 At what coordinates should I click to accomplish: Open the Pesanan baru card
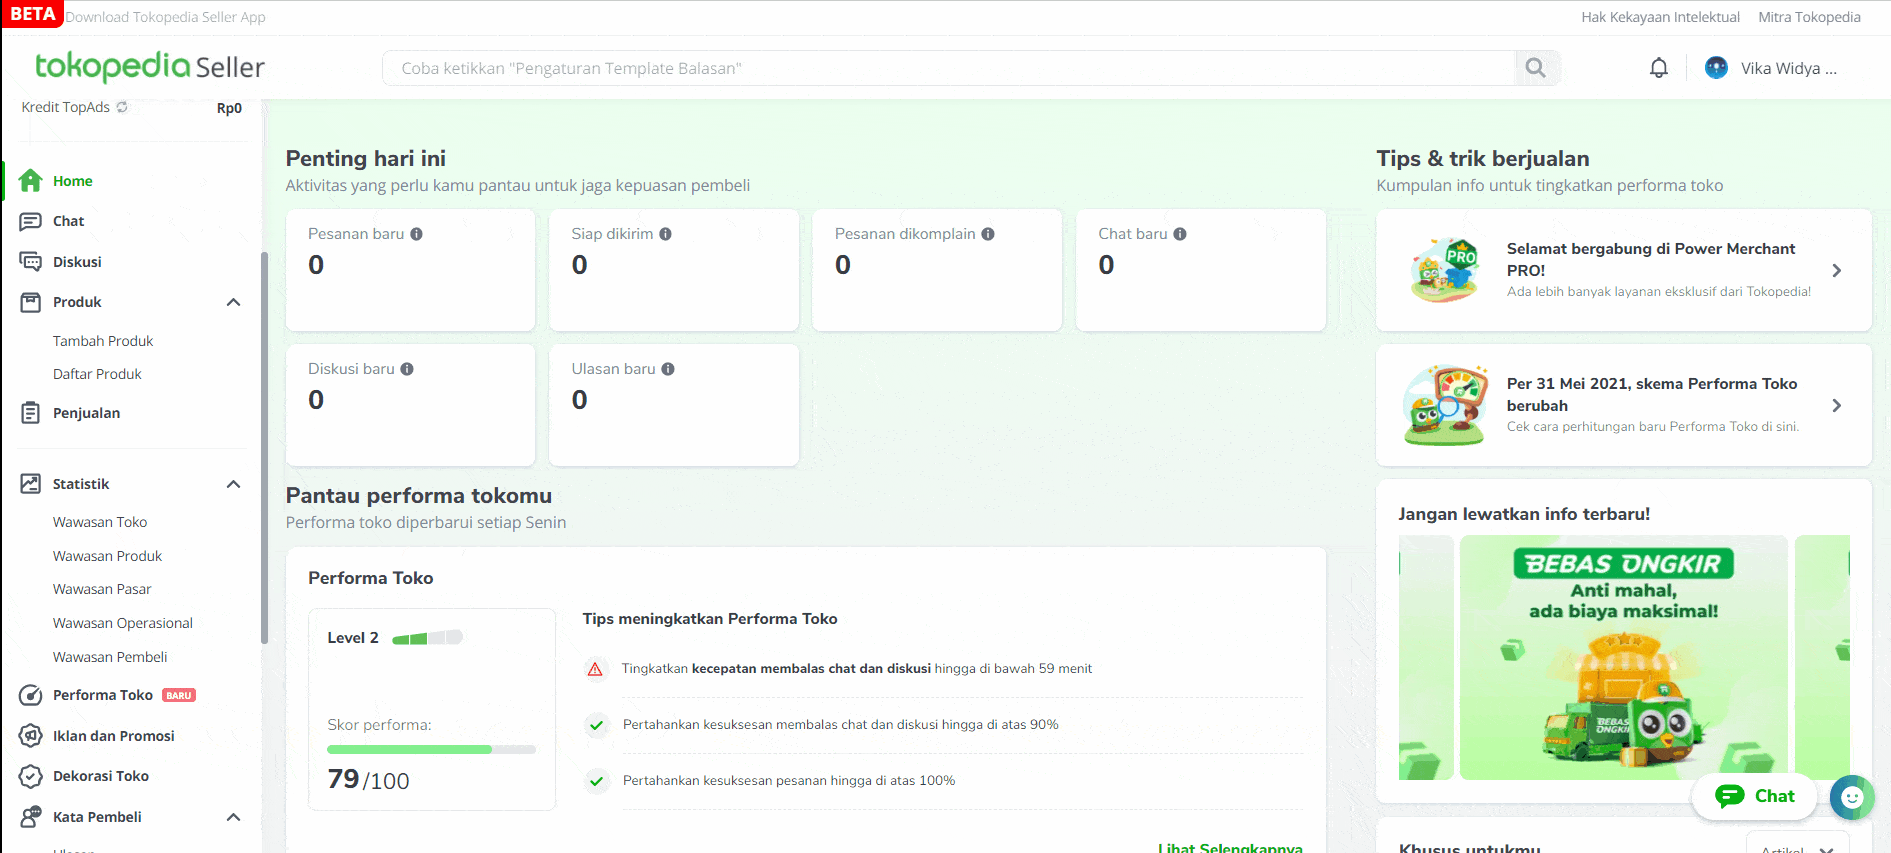410,270
